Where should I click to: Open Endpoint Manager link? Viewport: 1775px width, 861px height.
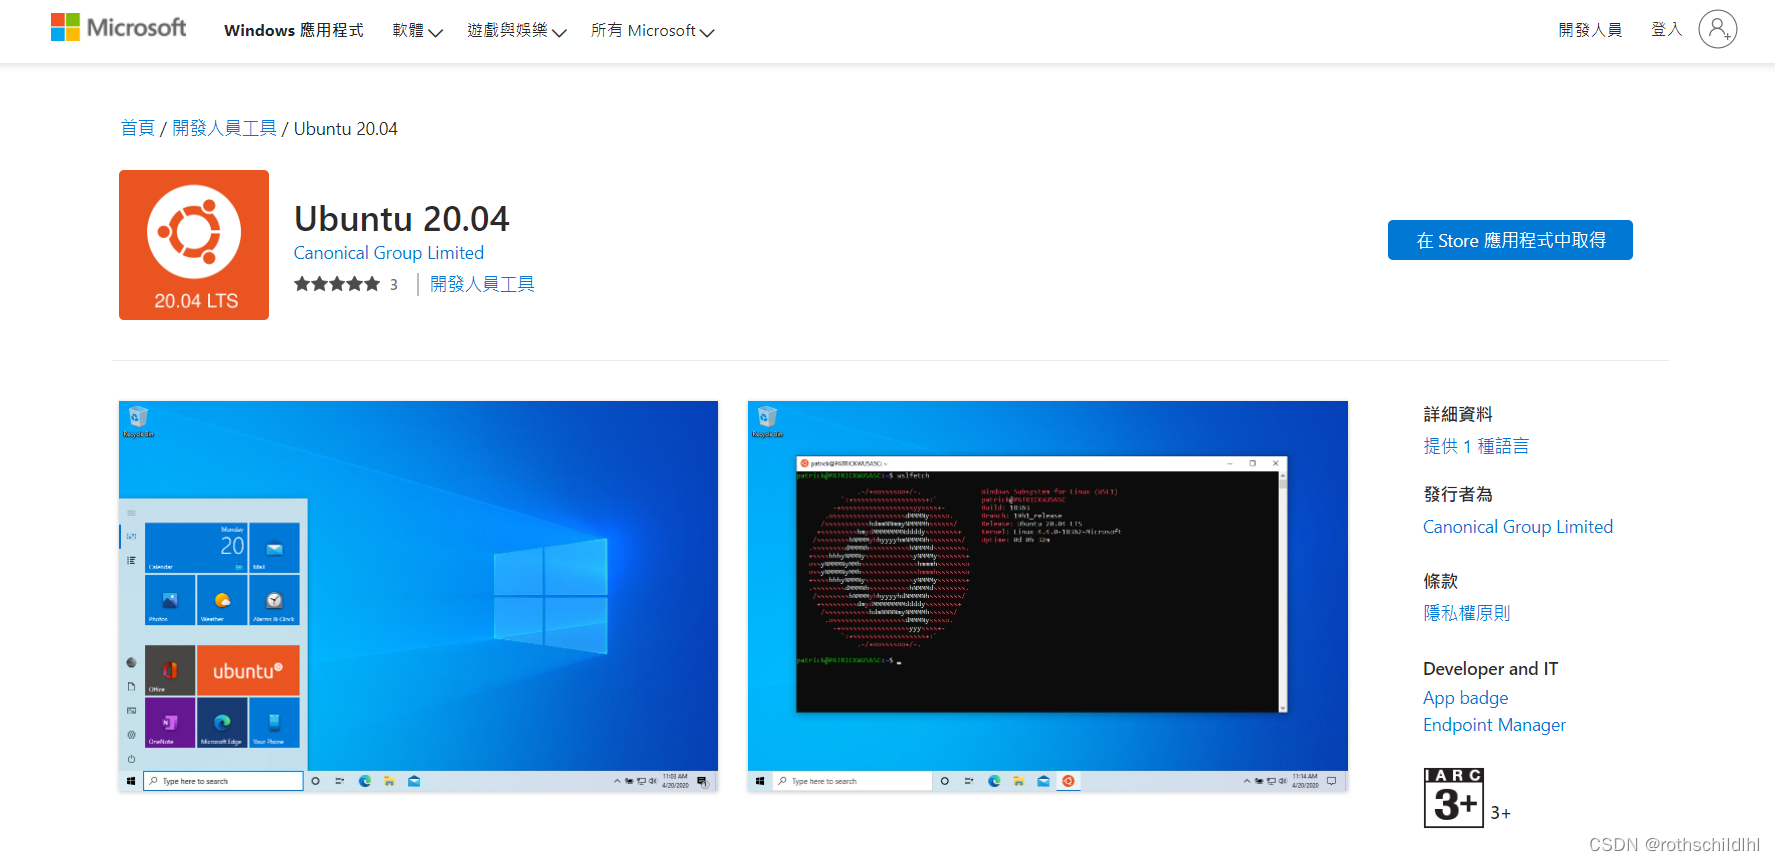[x=1494, y=725]
